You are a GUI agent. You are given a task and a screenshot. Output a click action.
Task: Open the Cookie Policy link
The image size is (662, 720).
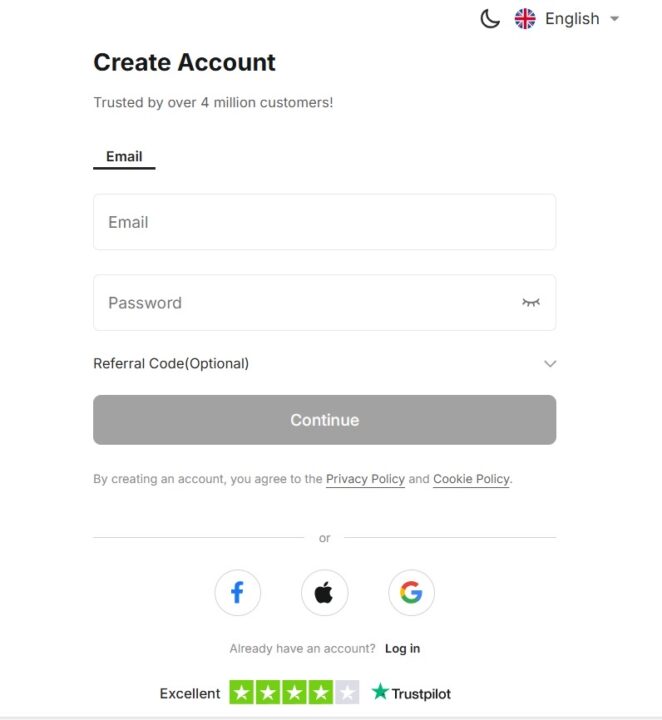pos(471,479)
